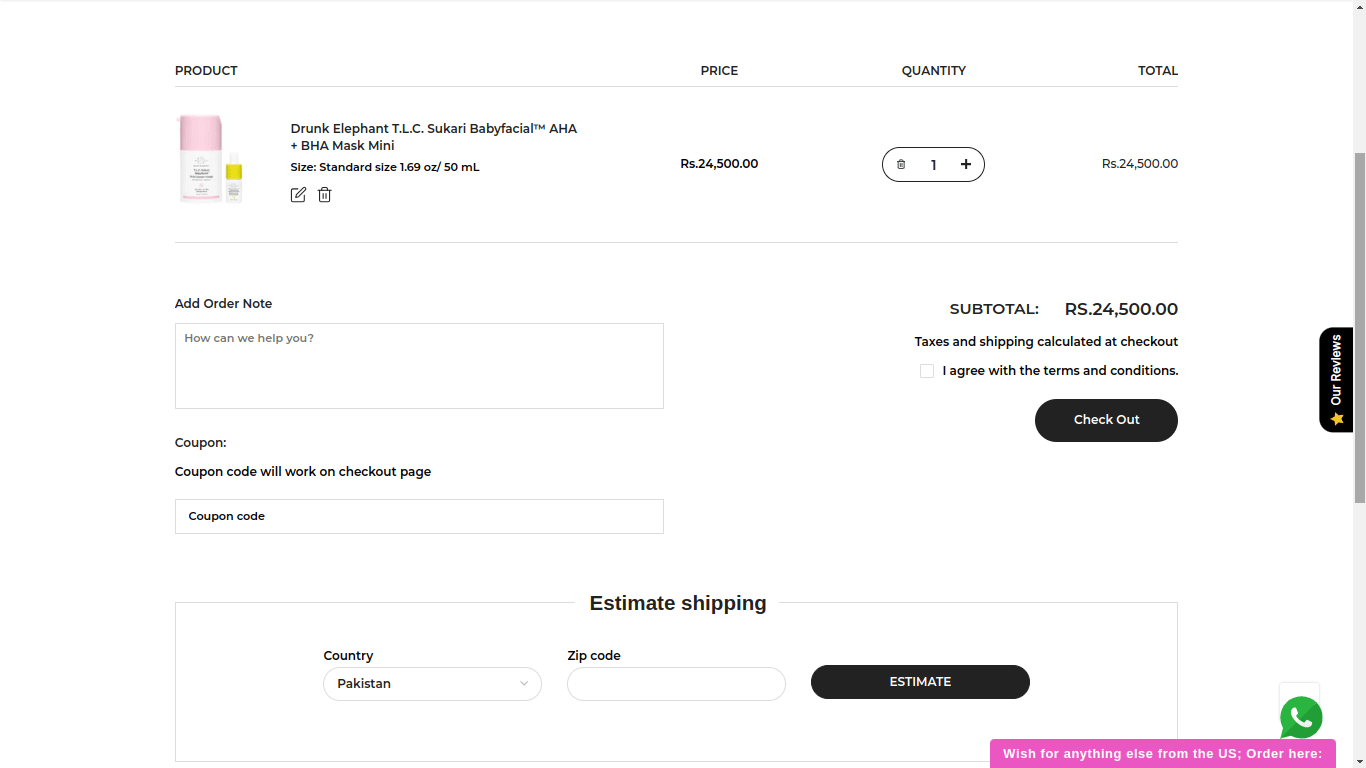Image resolution: width=1366 pixels, height=768 pixels.
Task: Focus the Add Order Note text area
Action: click(419, 366)
